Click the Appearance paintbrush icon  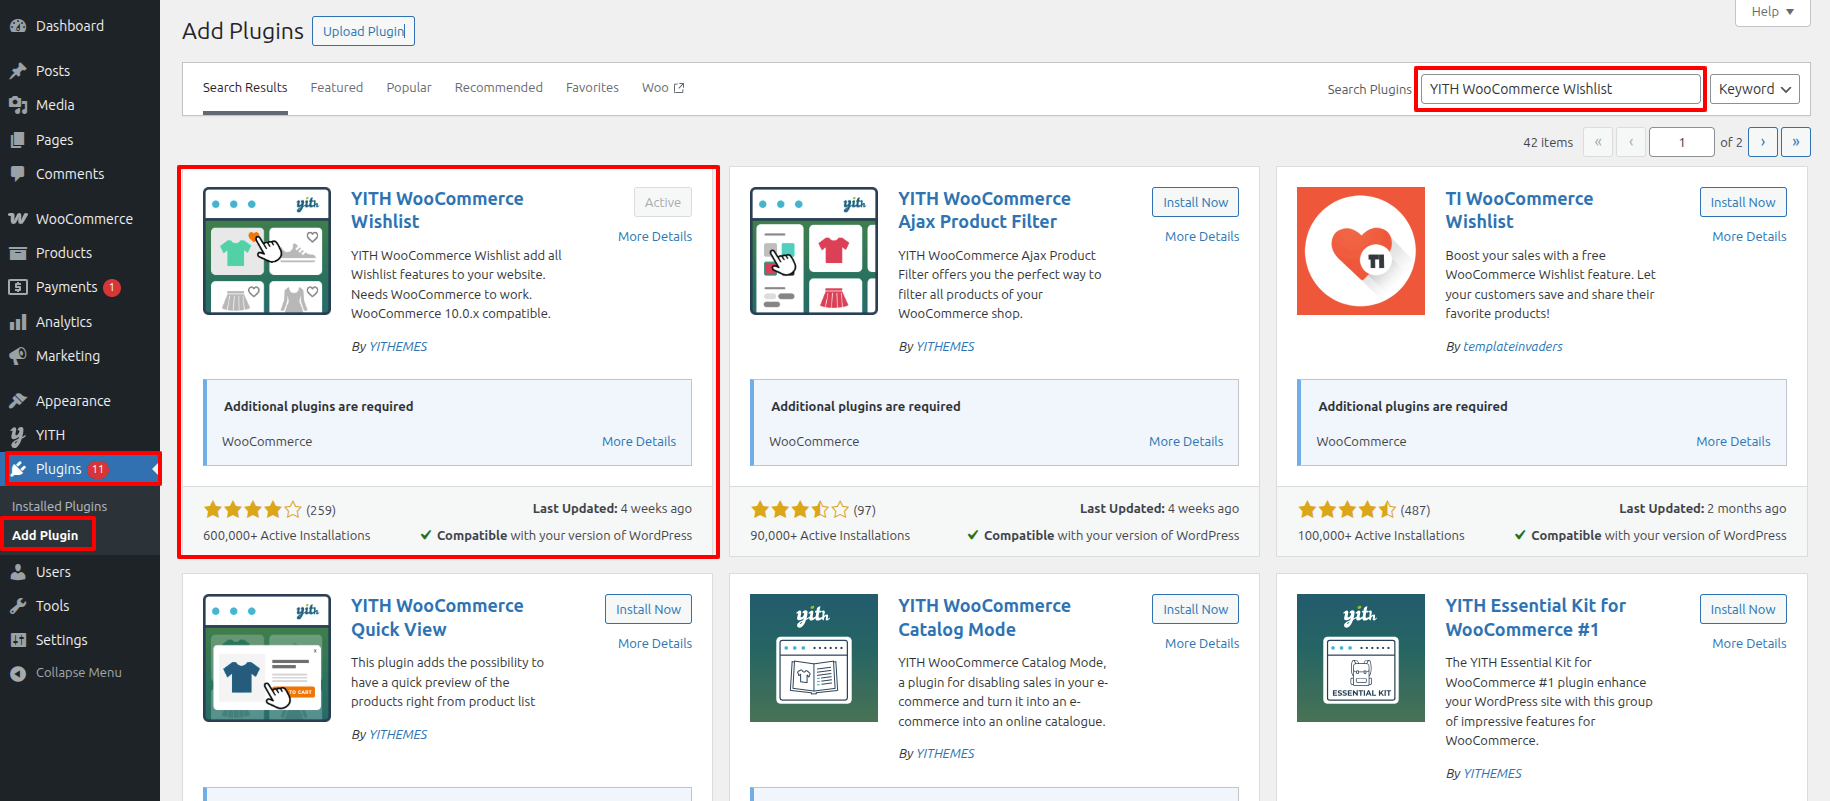(18, 401)
